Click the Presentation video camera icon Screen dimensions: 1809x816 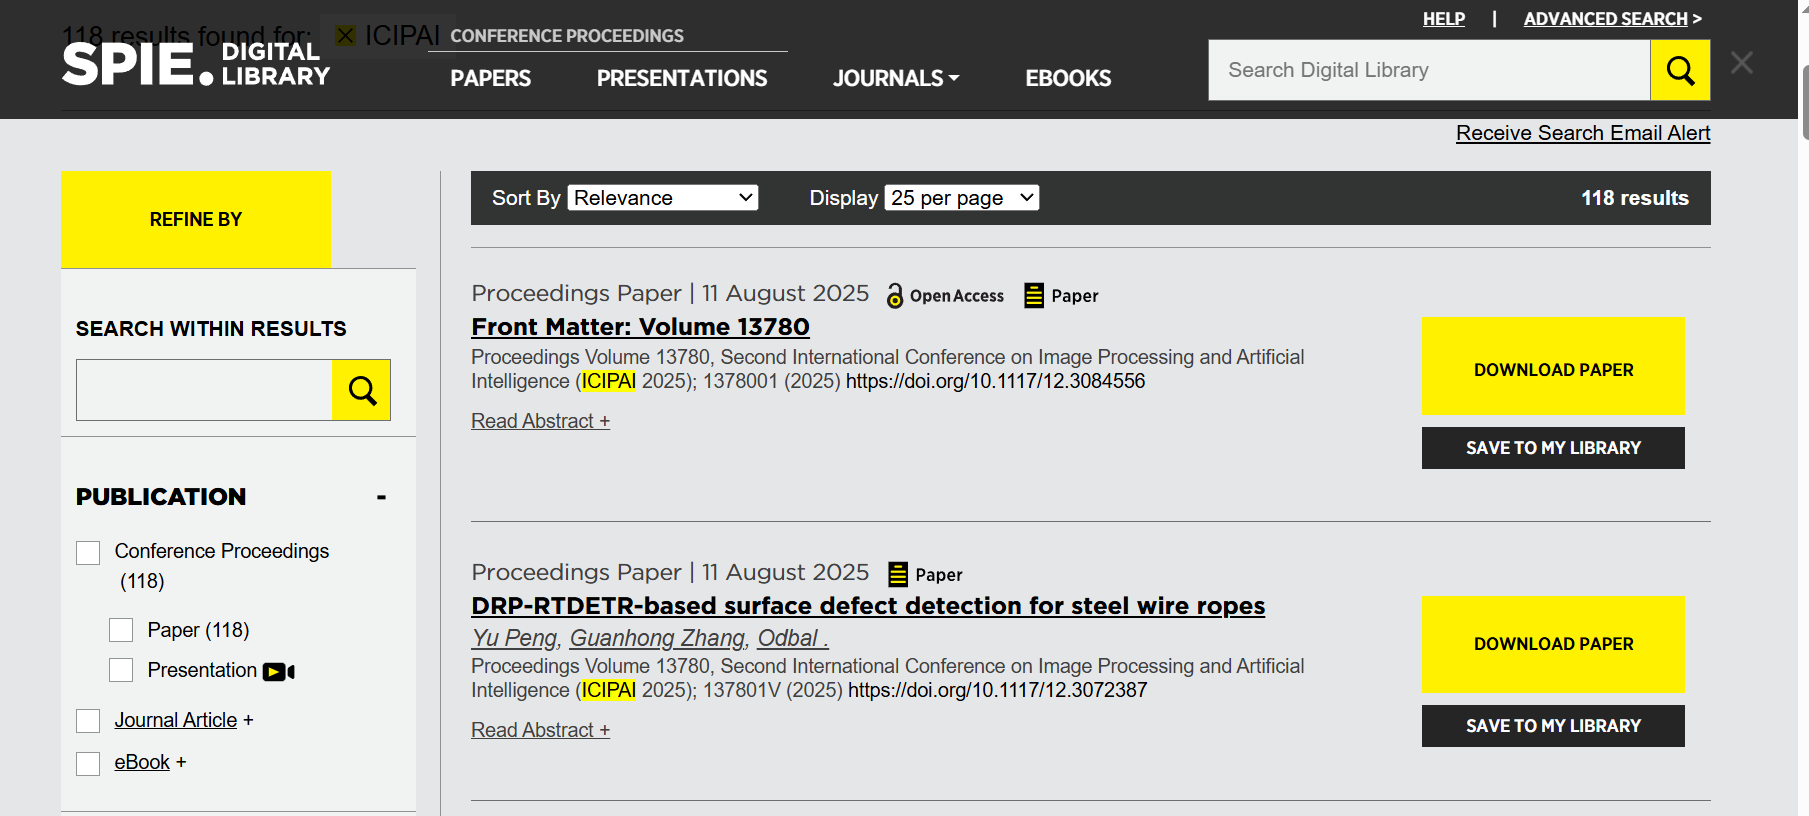click(x=279, y=672)
